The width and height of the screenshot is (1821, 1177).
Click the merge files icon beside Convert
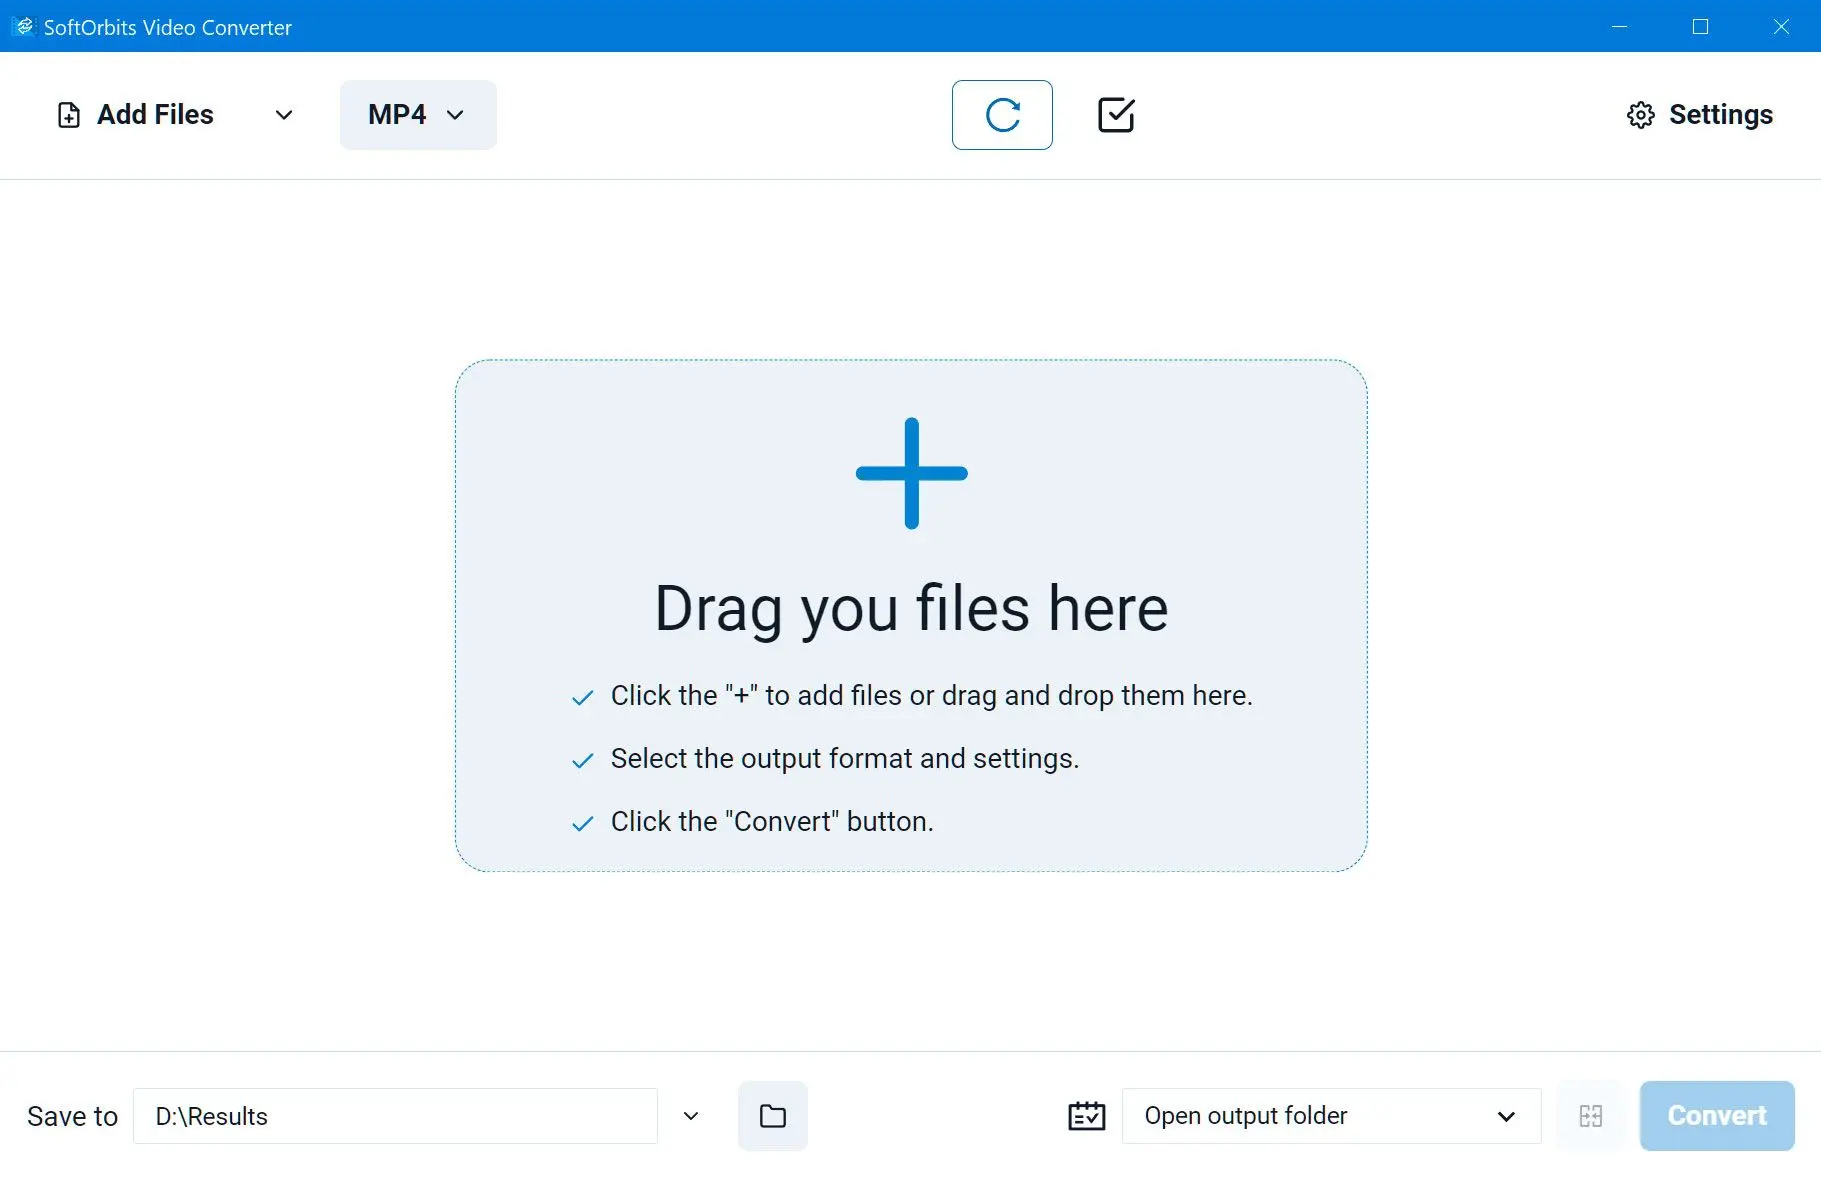[1591, 1116]
